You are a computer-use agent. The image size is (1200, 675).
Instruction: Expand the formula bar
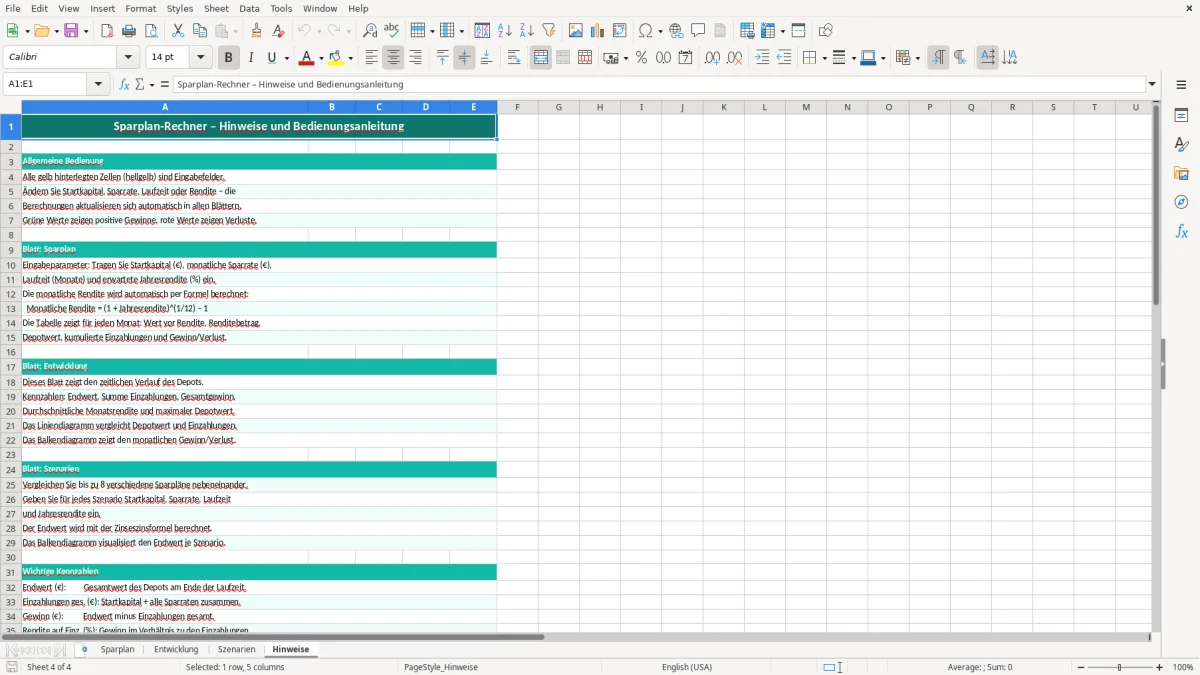click(x=1152, y=84)
